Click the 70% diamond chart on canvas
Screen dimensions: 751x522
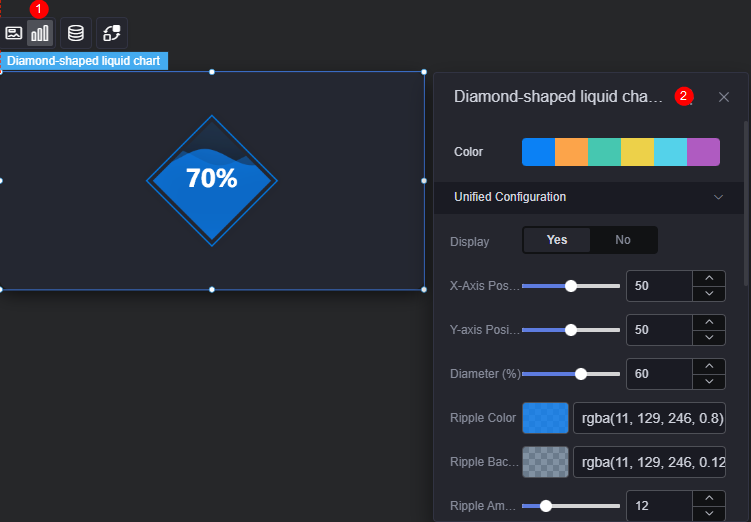(x=212, y=181)
